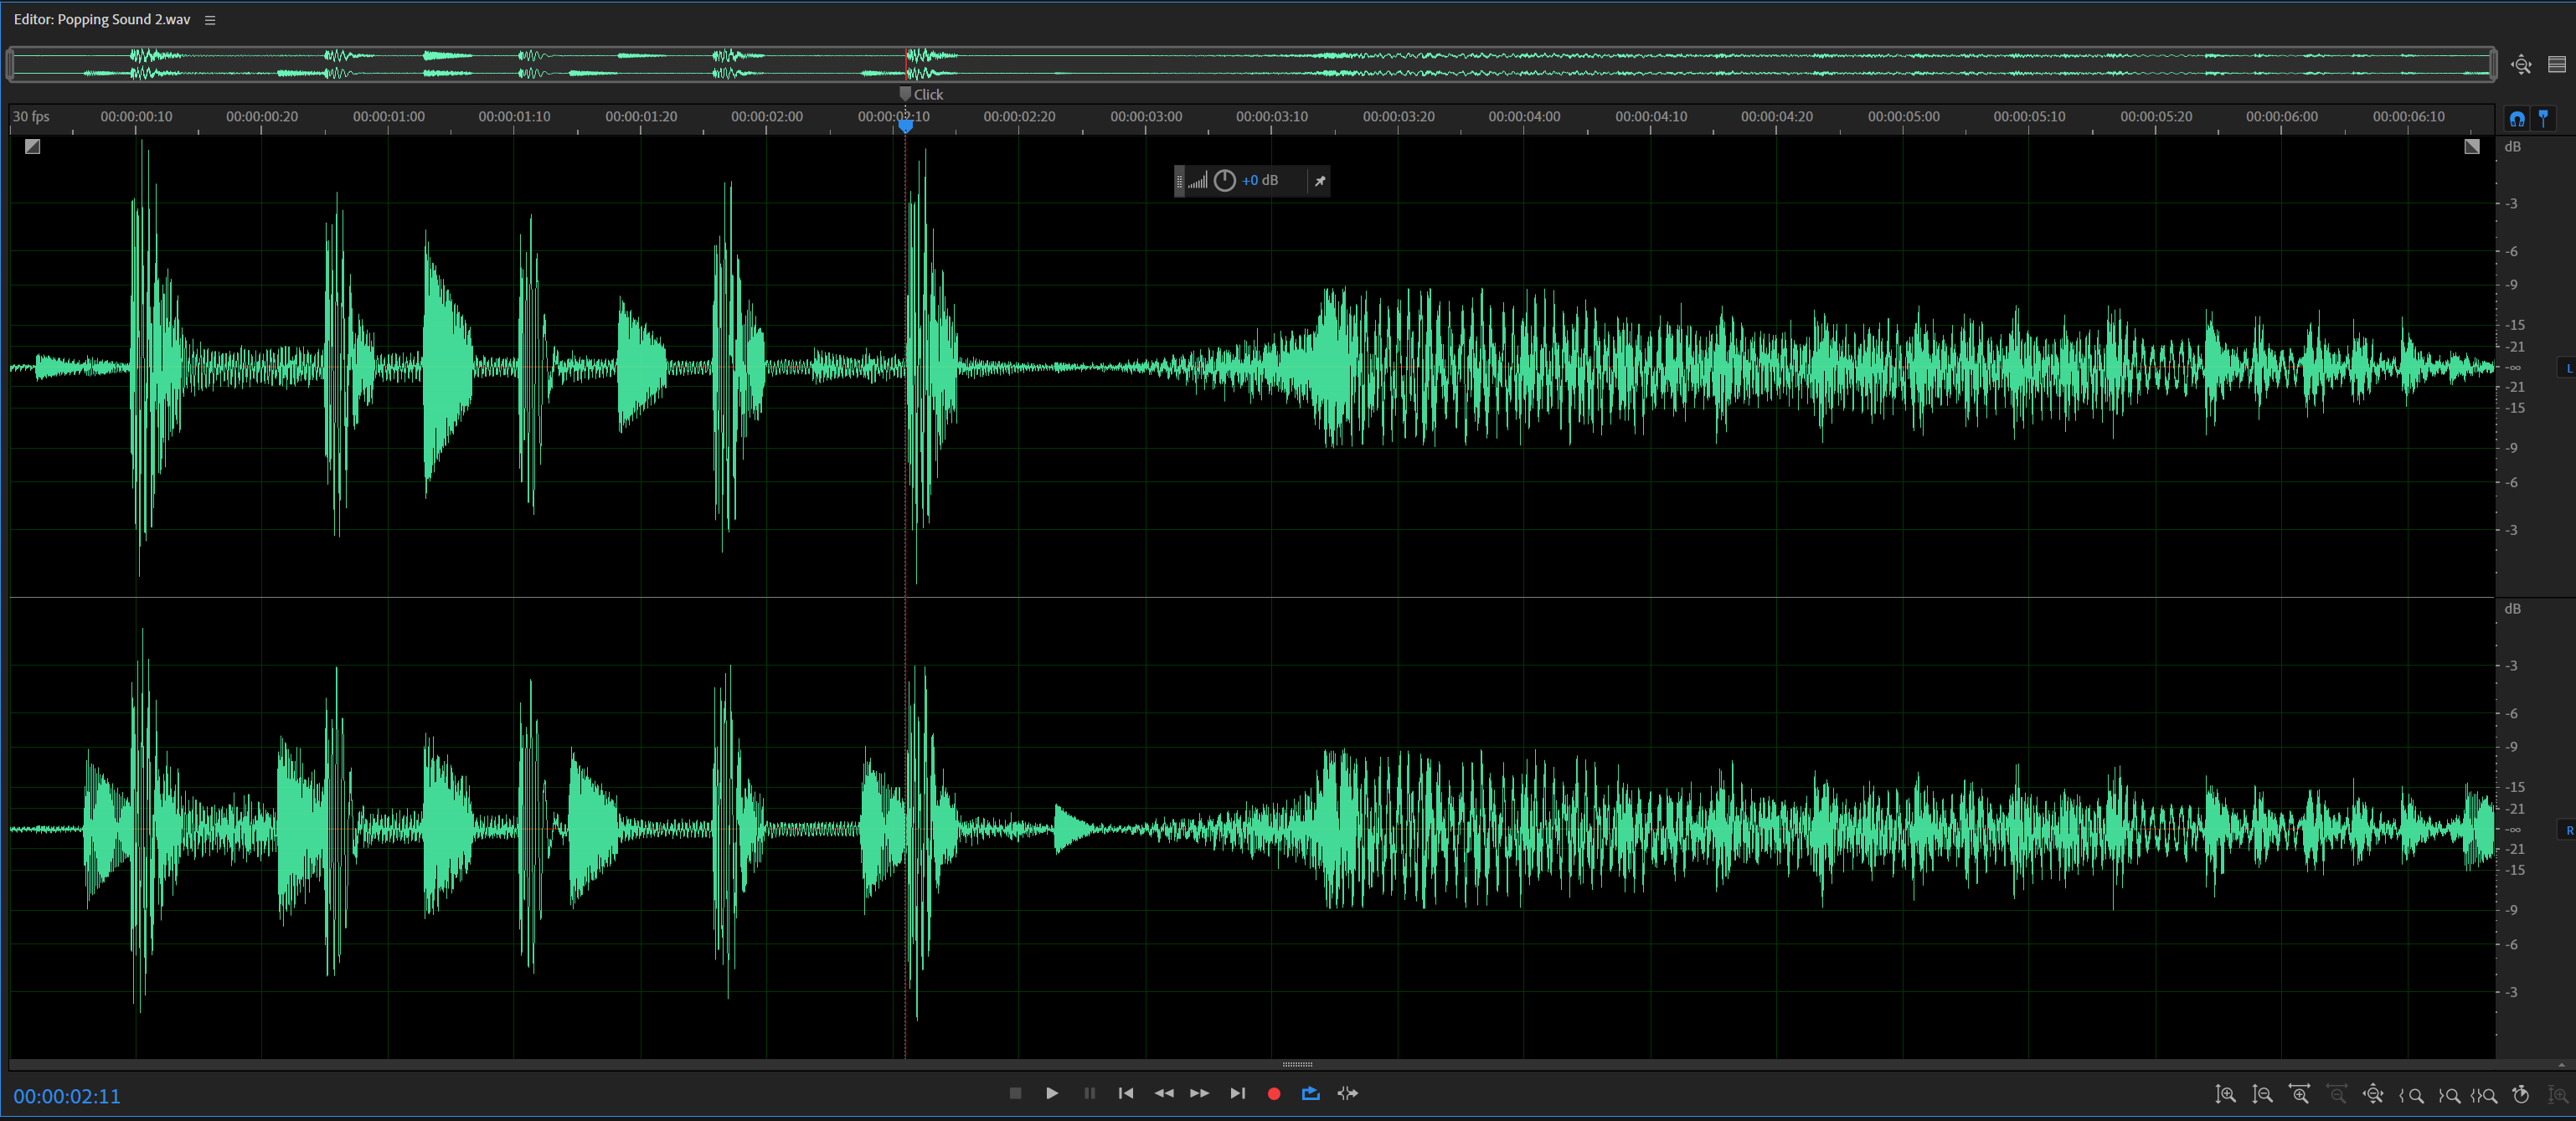This screenshot has width=2576, height=1121.
Task: Zoom to selection in-point
Action: click(2410, 1094)
